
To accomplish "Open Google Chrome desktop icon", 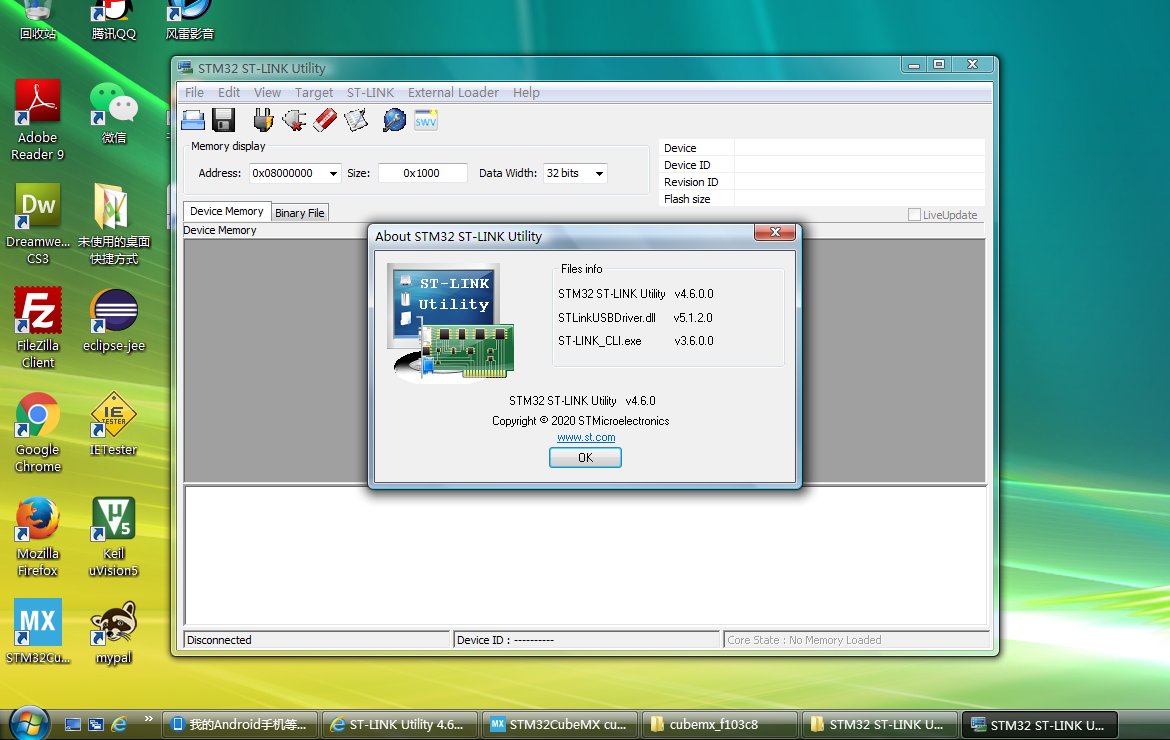I will (x=38, y=433).
